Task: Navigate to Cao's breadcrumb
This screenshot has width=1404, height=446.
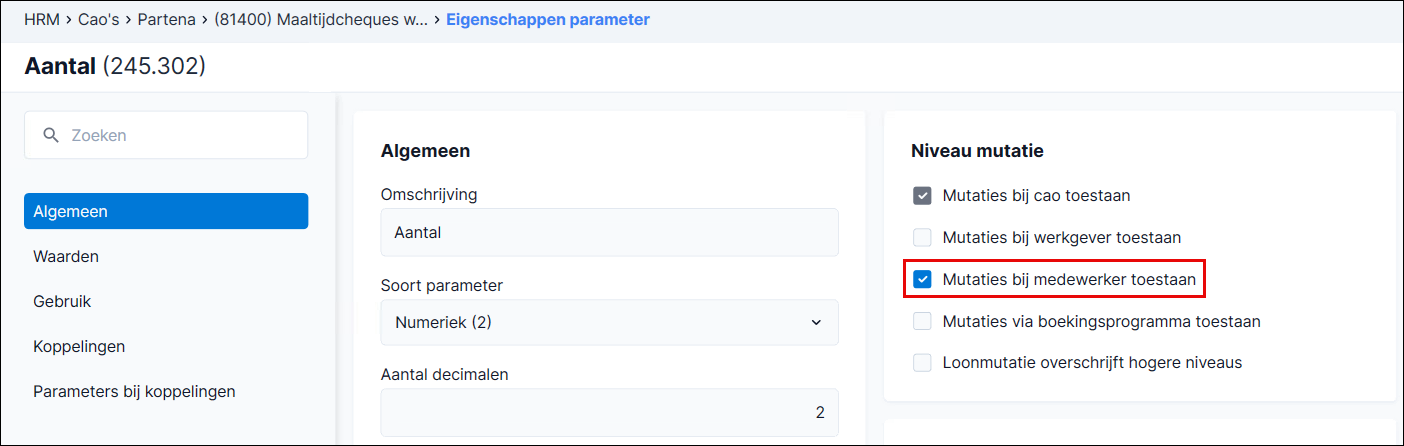Action: [x=99, y=20]
